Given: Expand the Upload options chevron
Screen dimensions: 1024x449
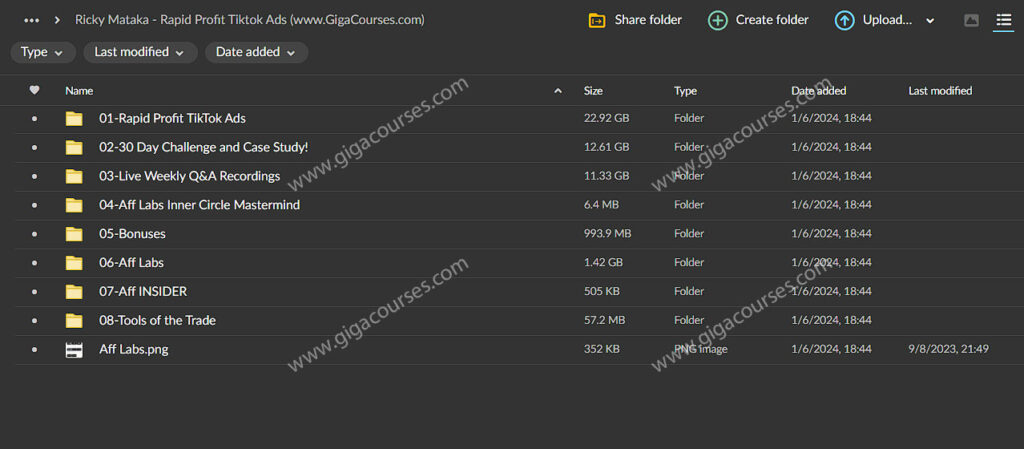Looking at the screenshot, I should point(930,21).
